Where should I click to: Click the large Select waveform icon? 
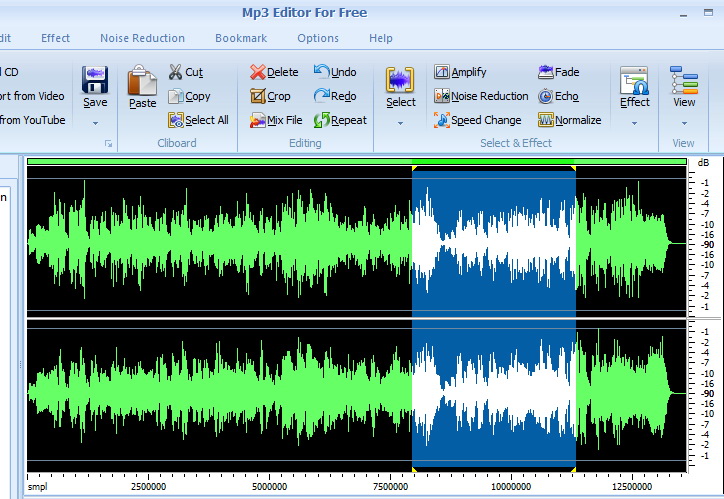click(400, 80)
